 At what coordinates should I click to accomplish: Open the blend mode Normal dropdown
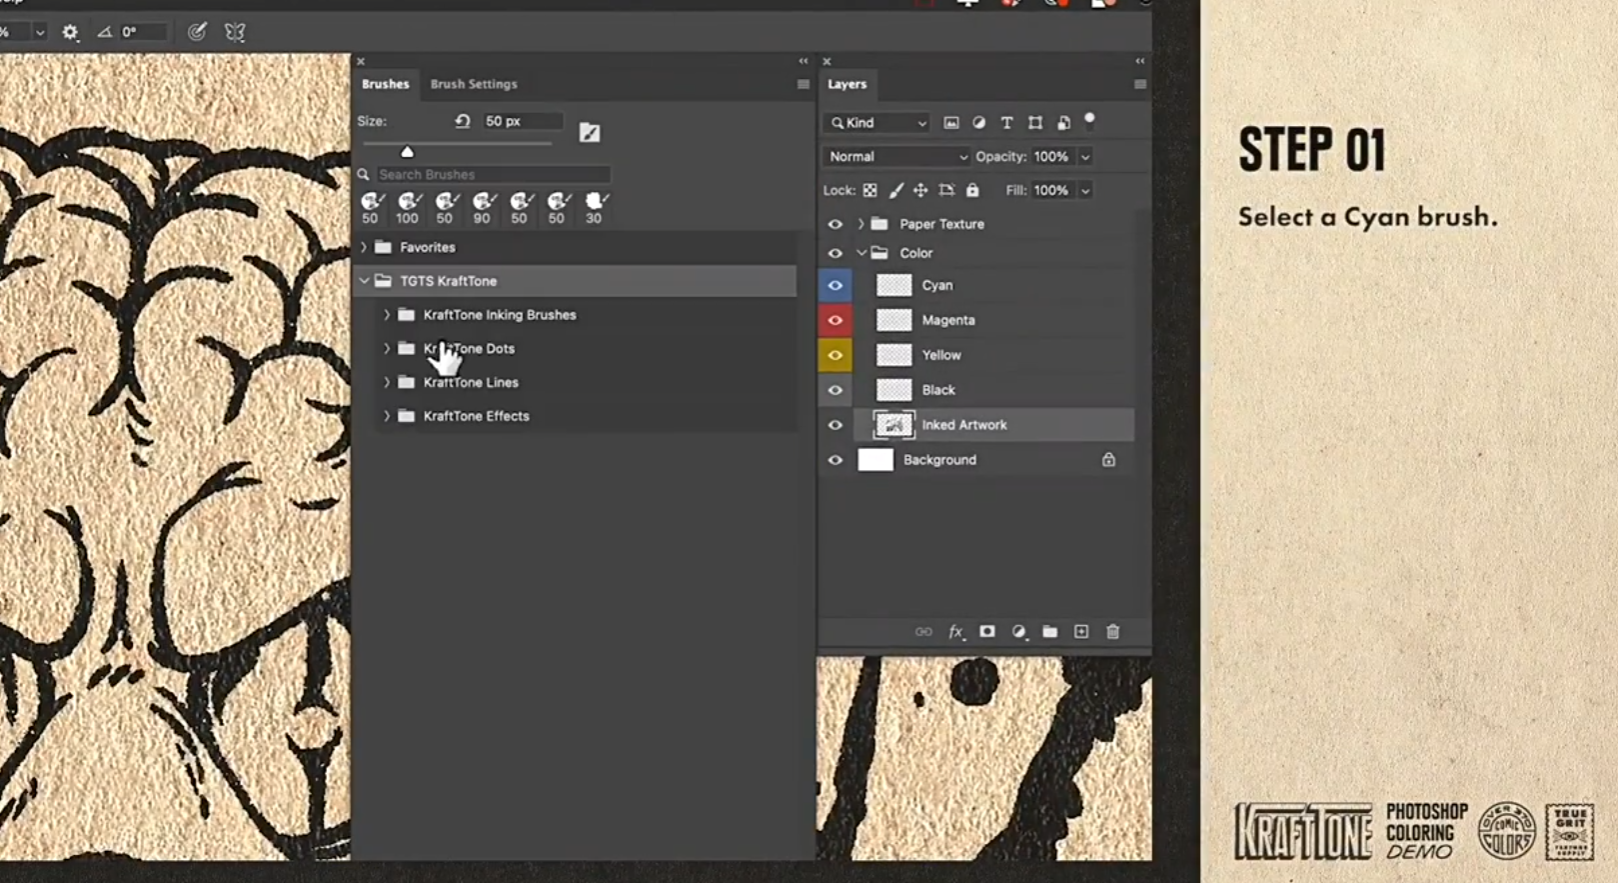click(897, 157)
